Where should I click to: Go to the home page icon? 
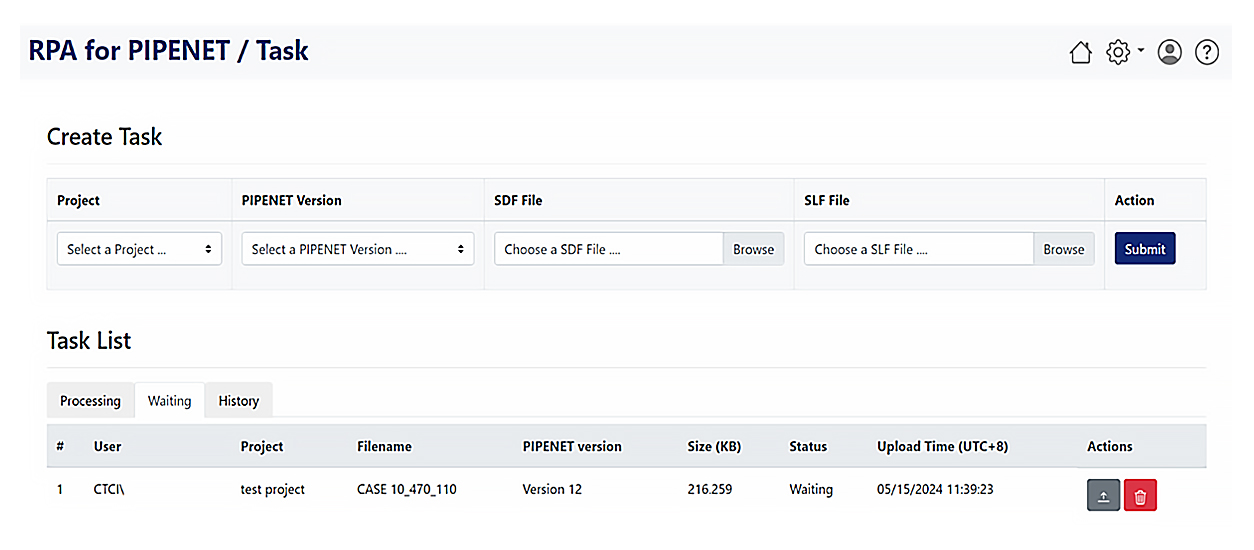(1080, 53)
